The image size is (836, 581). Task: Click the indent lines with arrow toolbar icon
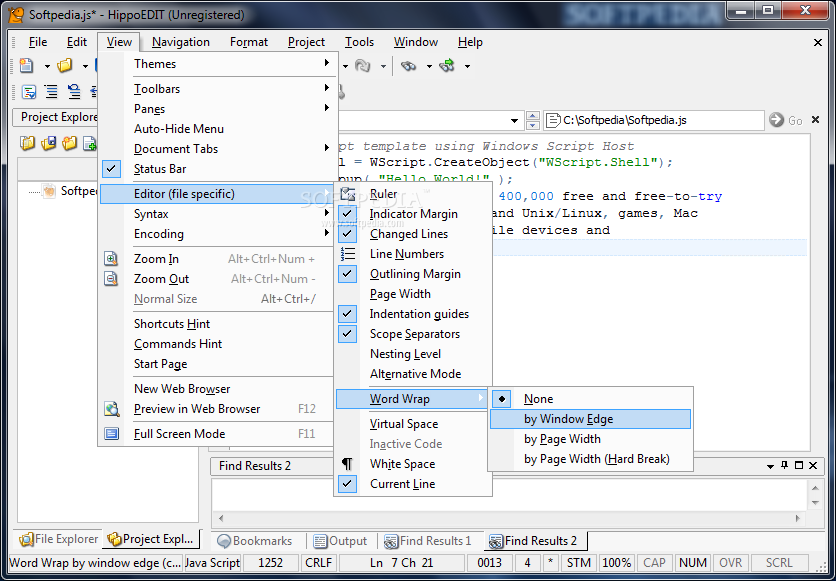click(x=74, y=92)
